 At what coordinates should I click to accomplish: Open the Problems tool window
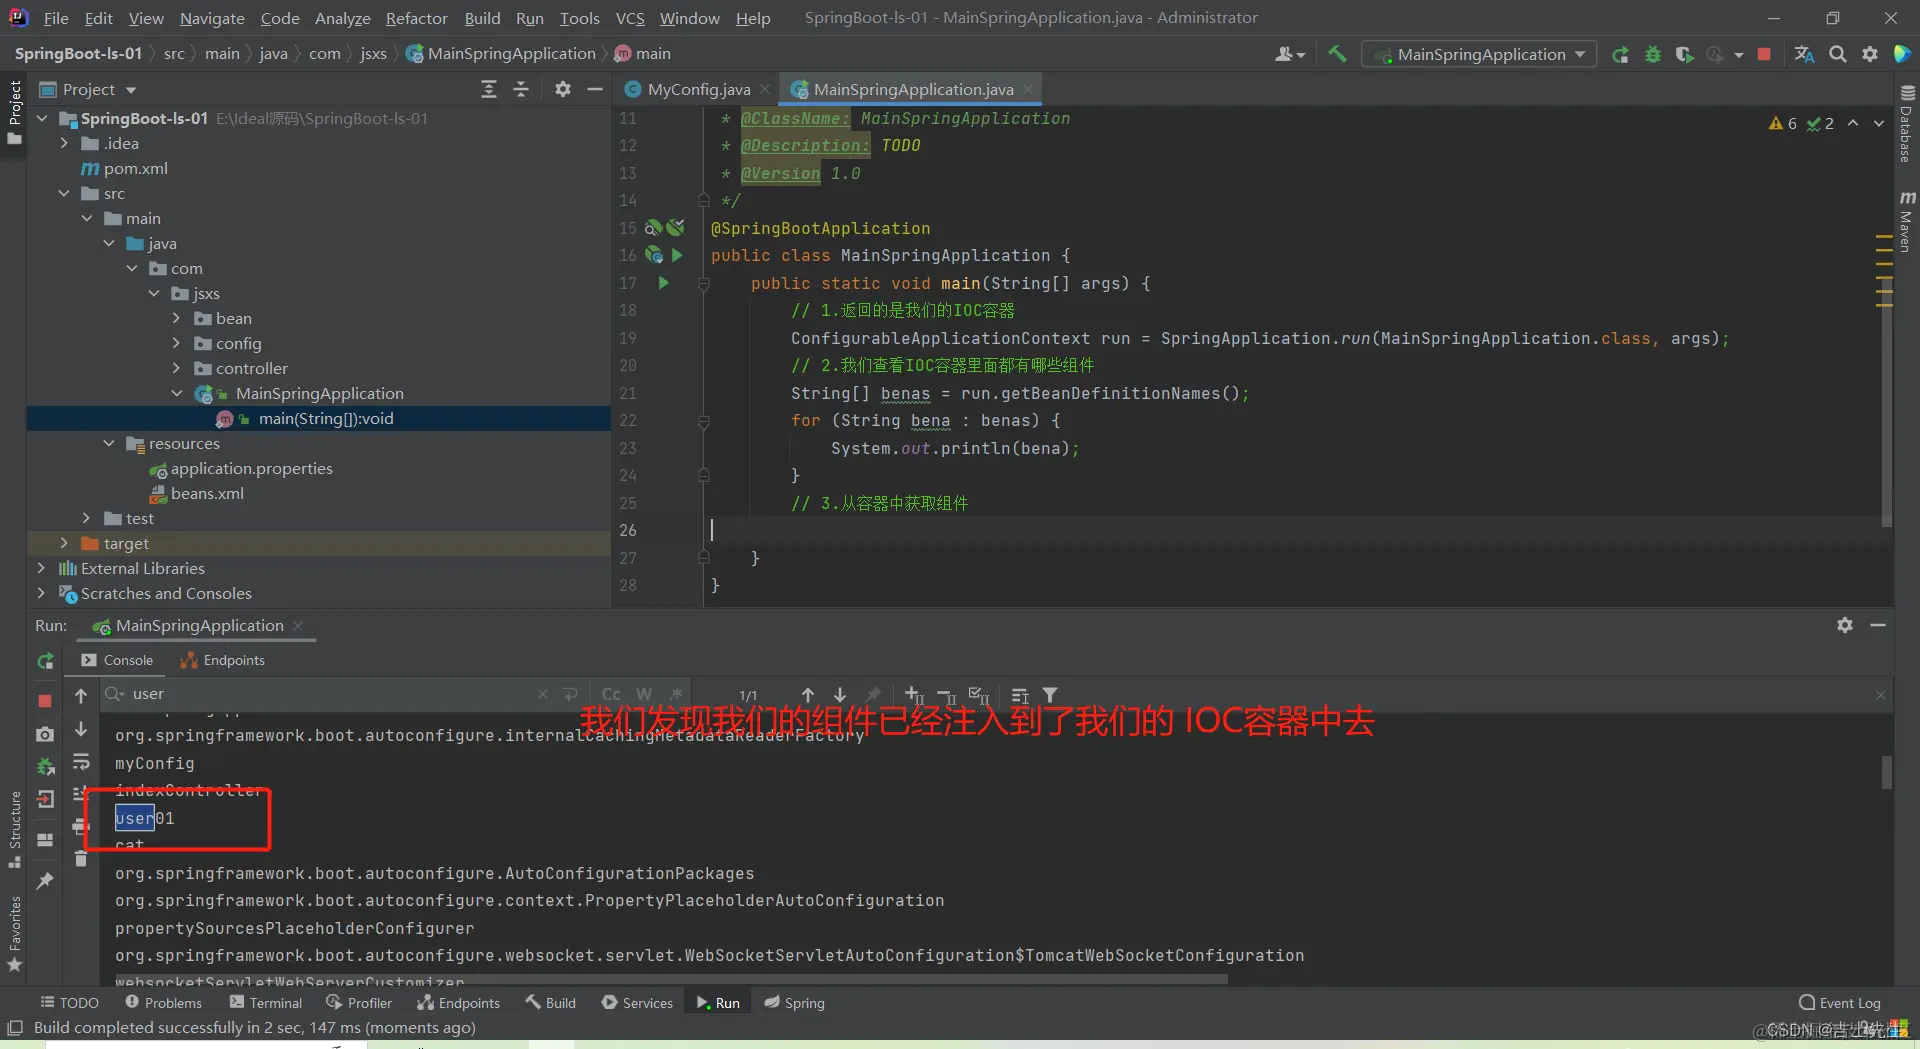pyautogui.click(x=164, y=1003)
